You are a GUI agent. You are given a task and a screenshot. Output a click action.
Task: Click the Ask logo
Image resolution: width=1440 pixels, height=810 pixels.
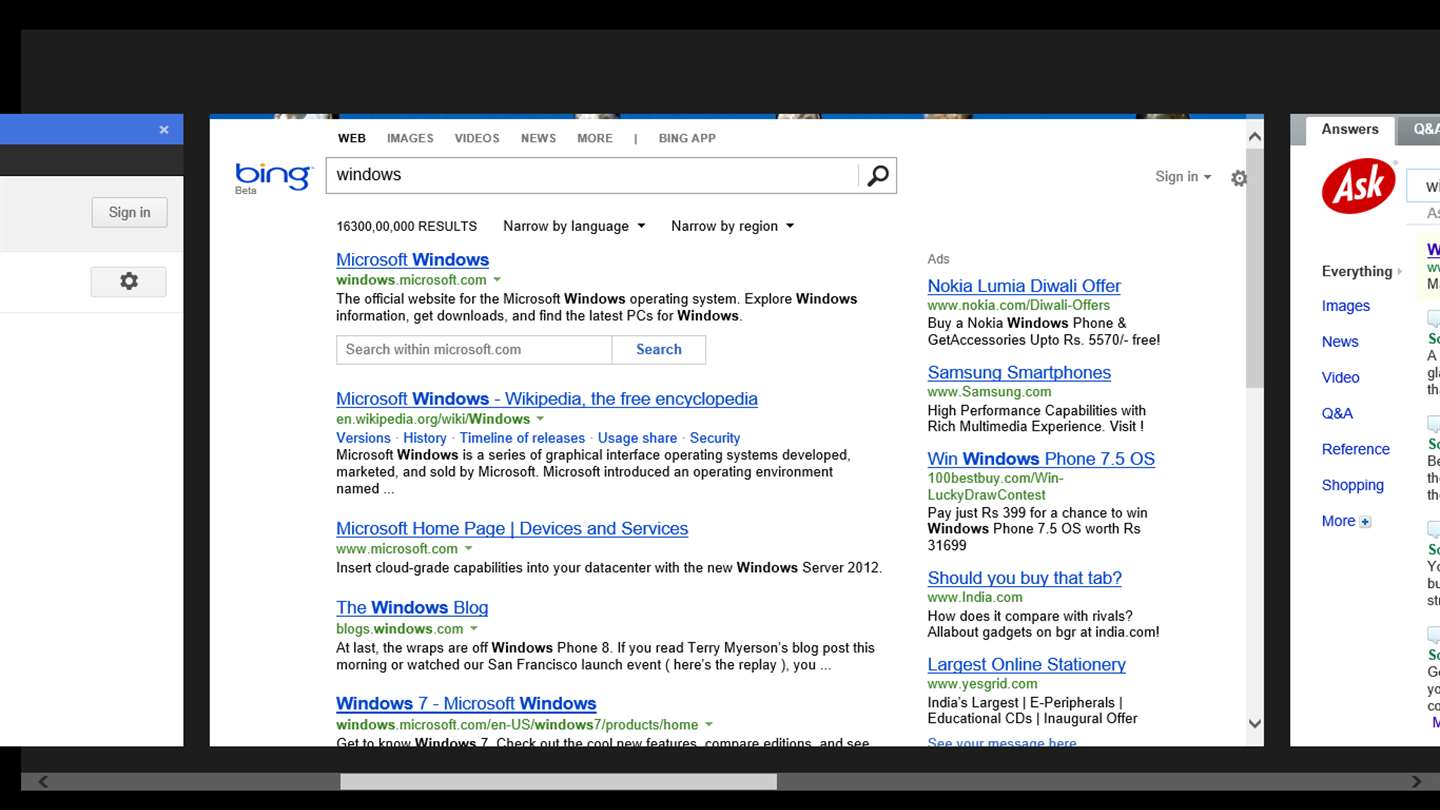point(1358,186)
